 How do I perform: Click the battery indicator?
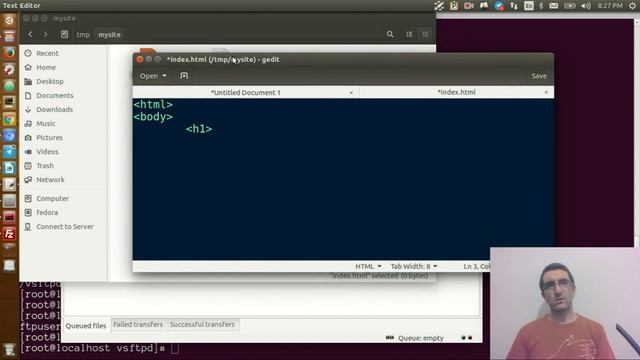coord(569,6)
